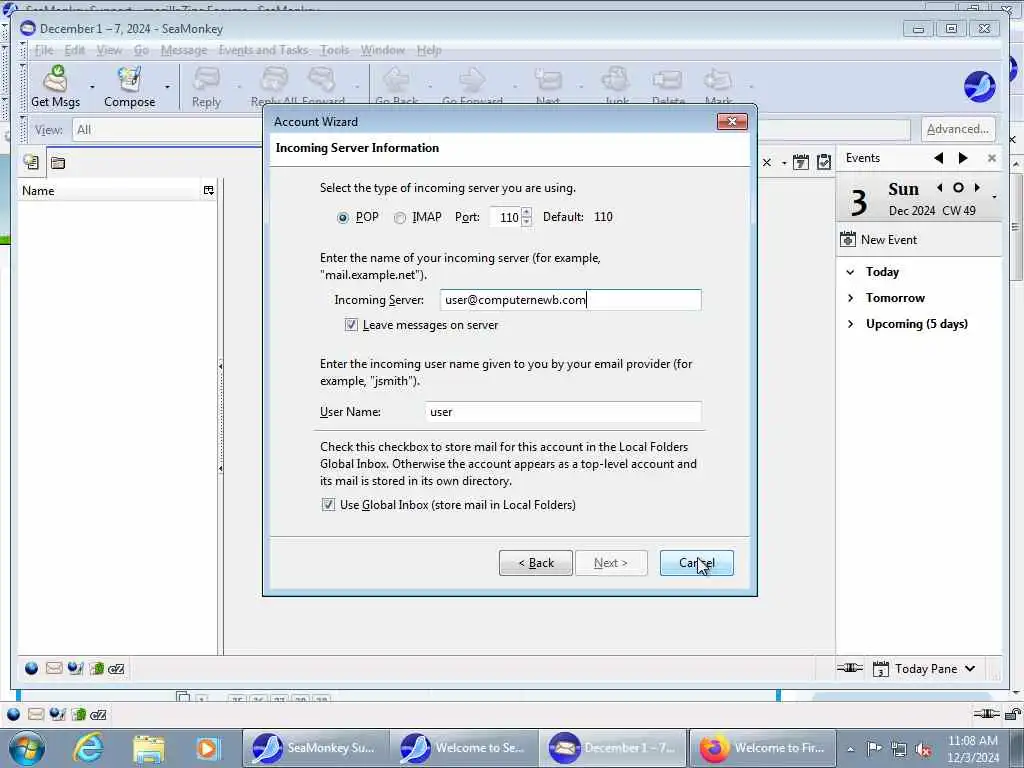Open Compose dropdown arrow
The height and width of the screenshot is (768, 1024).
coord(167,87)
